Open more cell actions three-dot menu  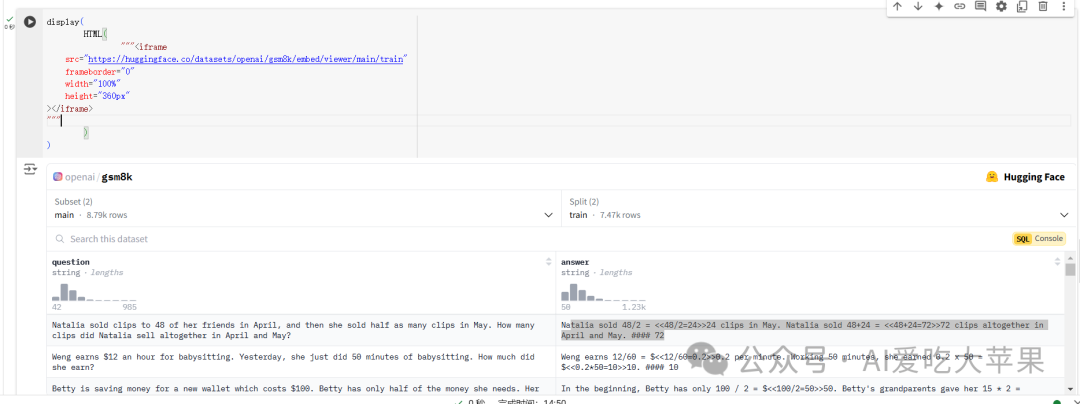click(1064, 6)
